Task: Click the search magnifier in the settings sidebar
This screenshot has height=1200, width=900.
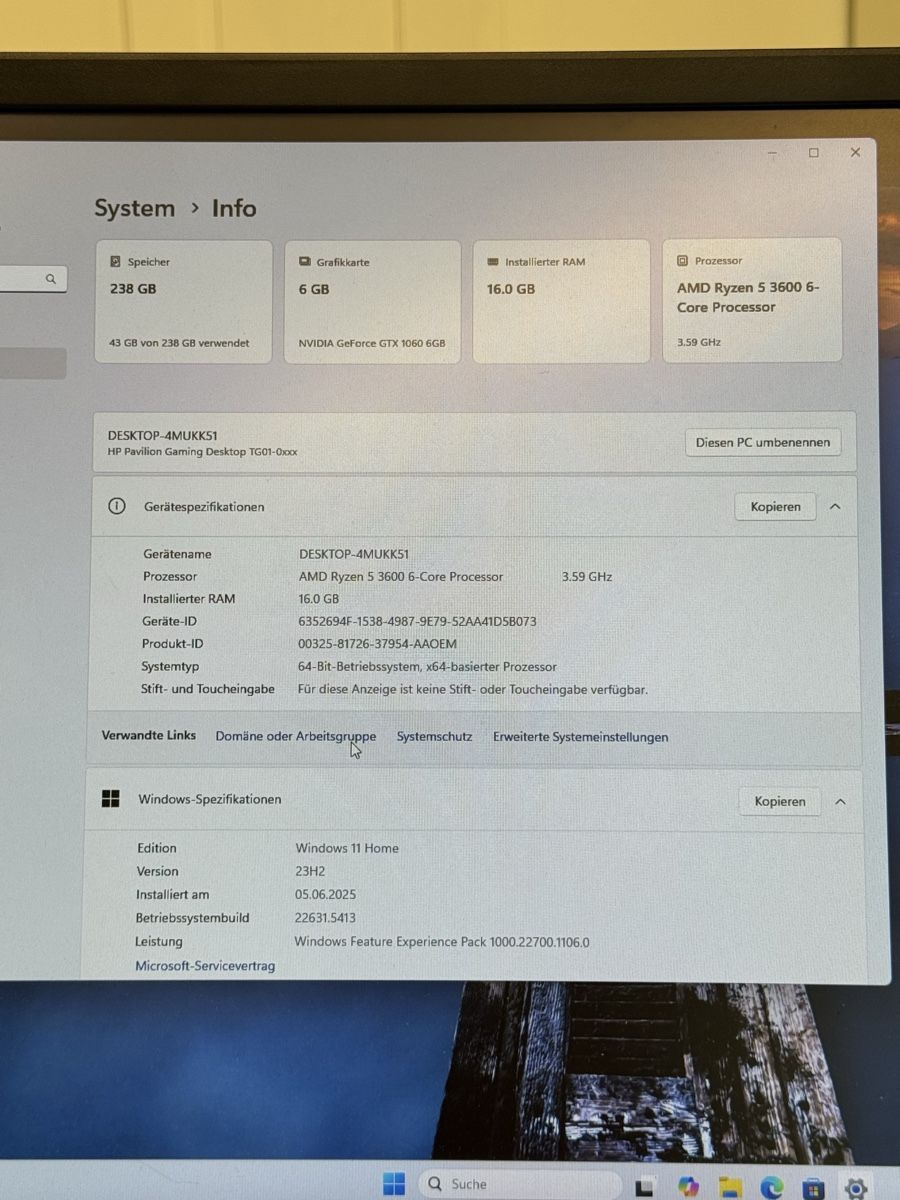Action: tap(51, 279)
